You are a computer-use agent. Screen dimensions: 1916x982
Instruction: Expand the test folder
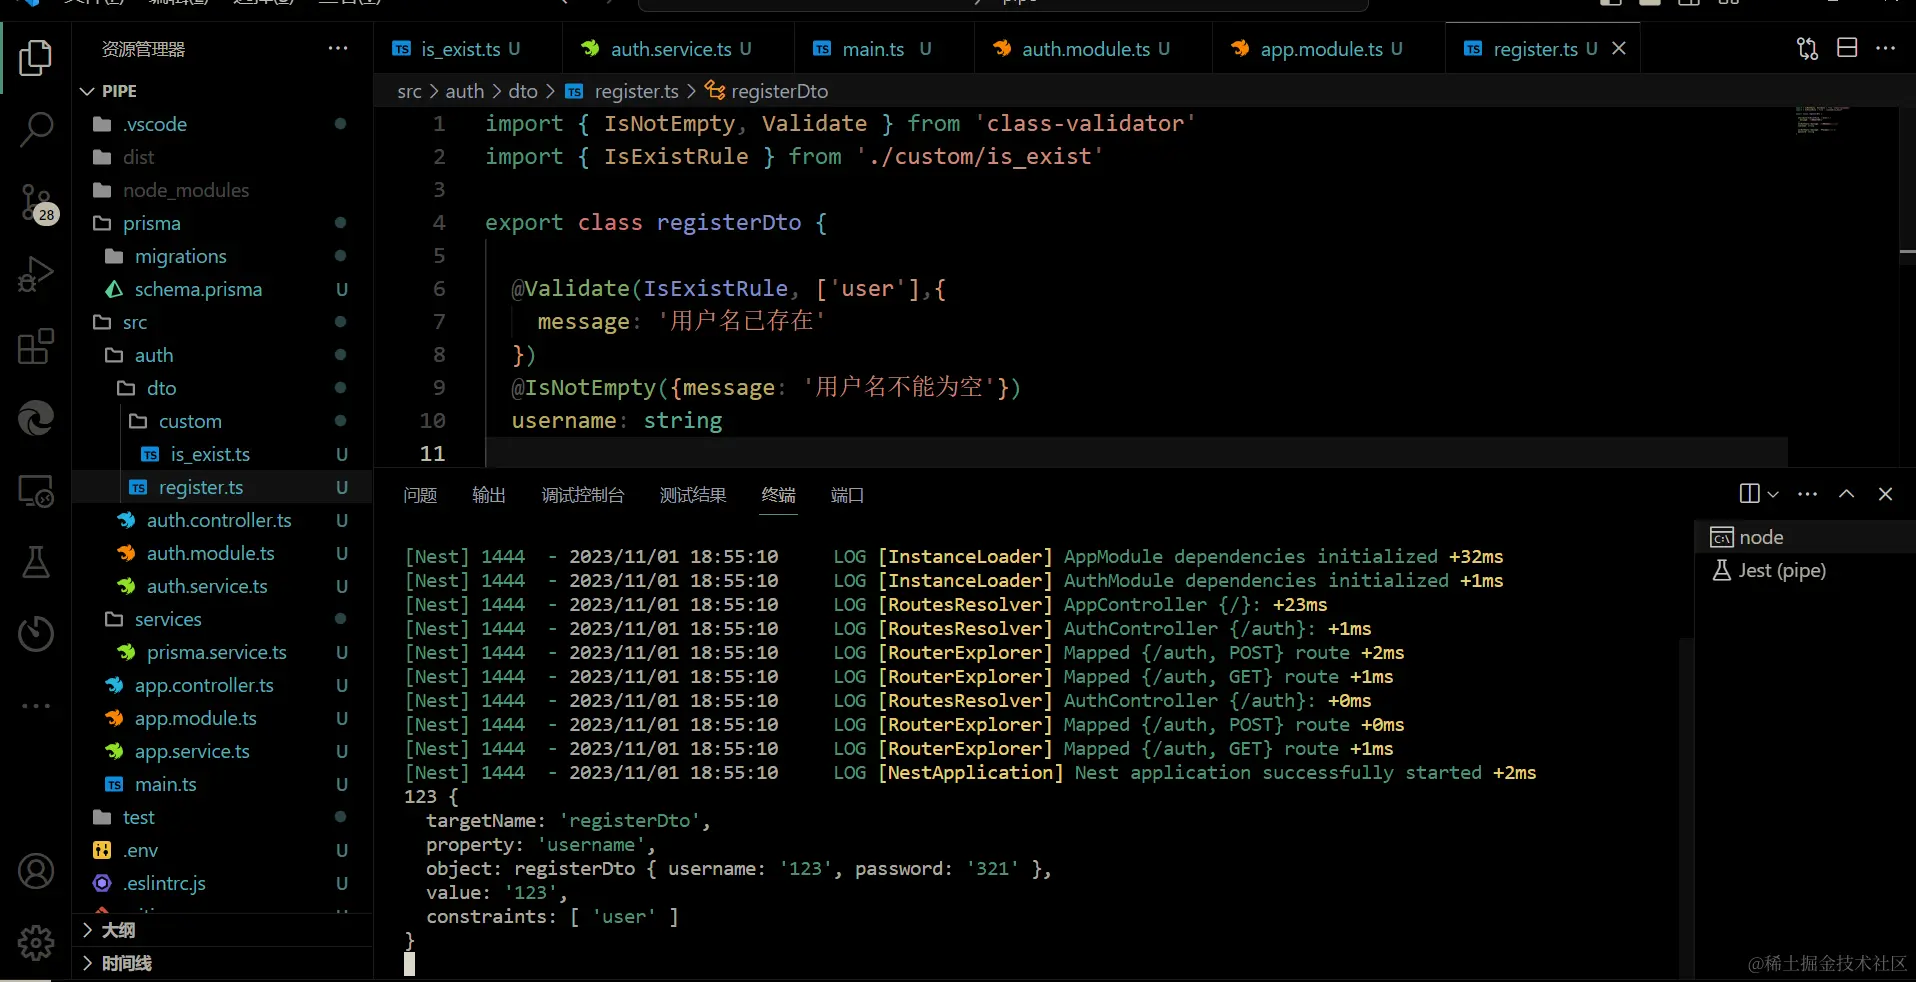(223, 817)
